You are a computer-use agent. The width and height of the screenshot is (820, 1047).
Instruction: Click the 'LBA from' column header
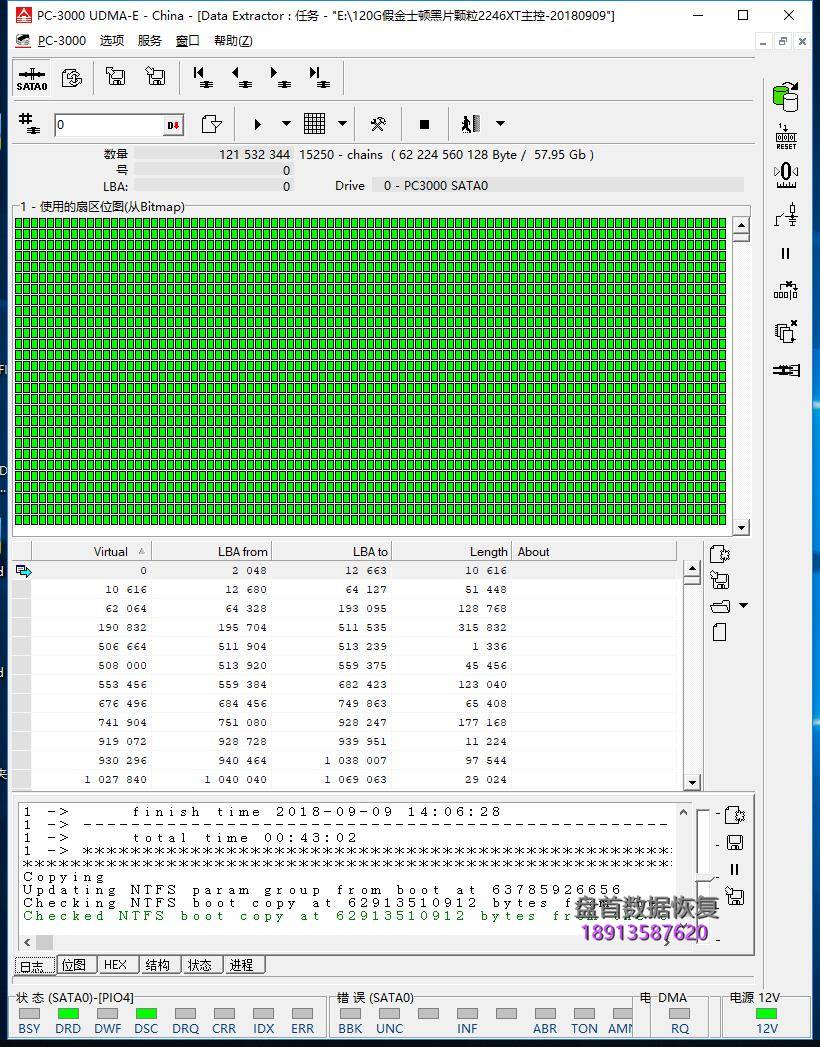click(242, 551)
